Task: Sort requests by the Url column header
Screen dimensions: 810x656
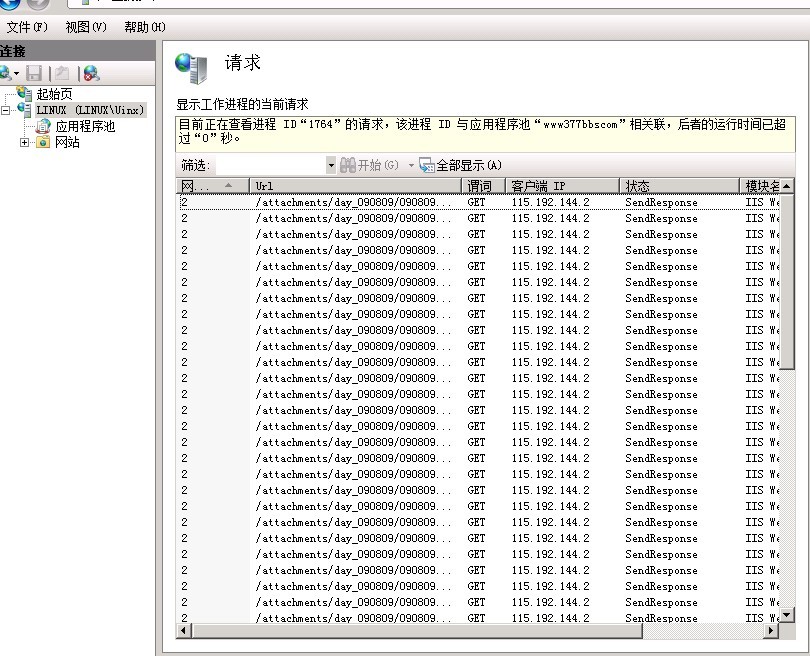Action: (355, 186)
